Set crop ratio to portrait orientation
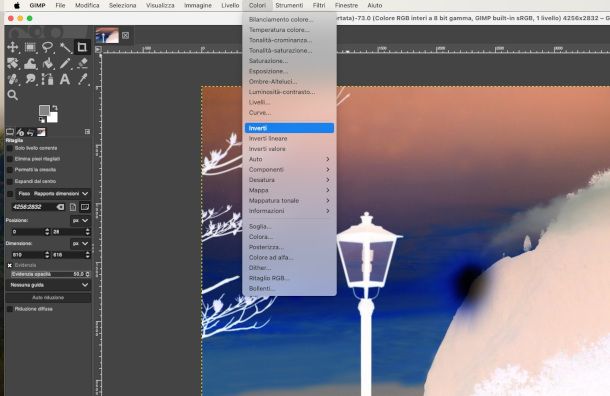 [x=73, y=207]
